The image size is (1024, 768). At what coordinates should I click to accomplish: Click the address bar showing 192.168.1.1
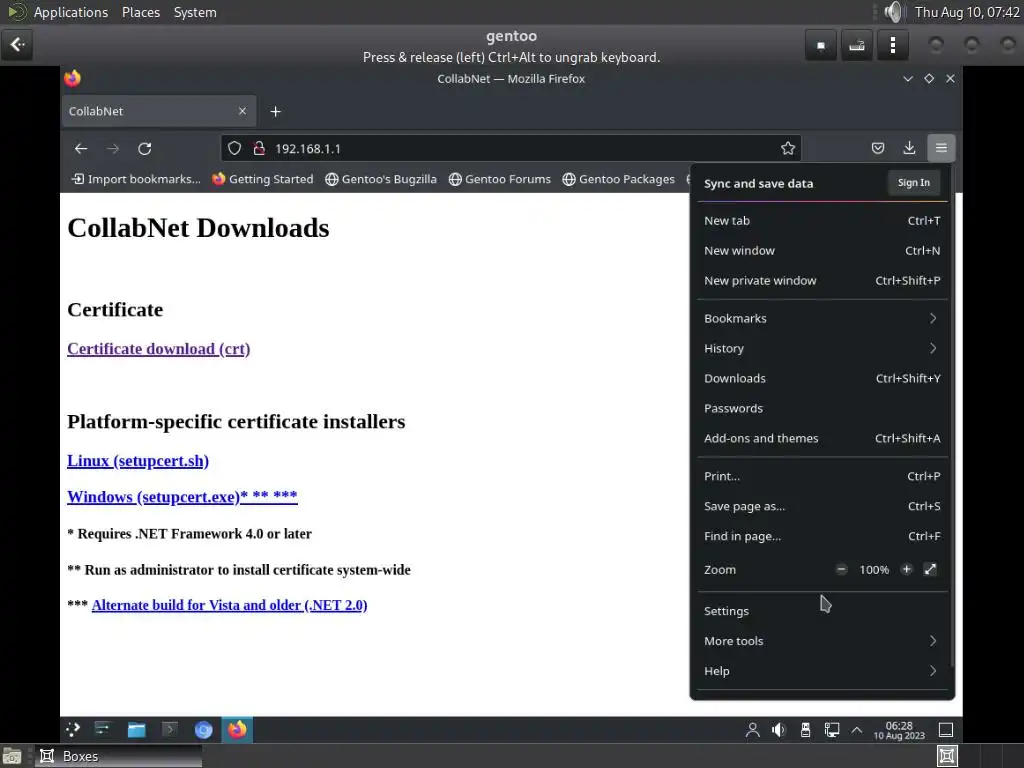[511, 149]
